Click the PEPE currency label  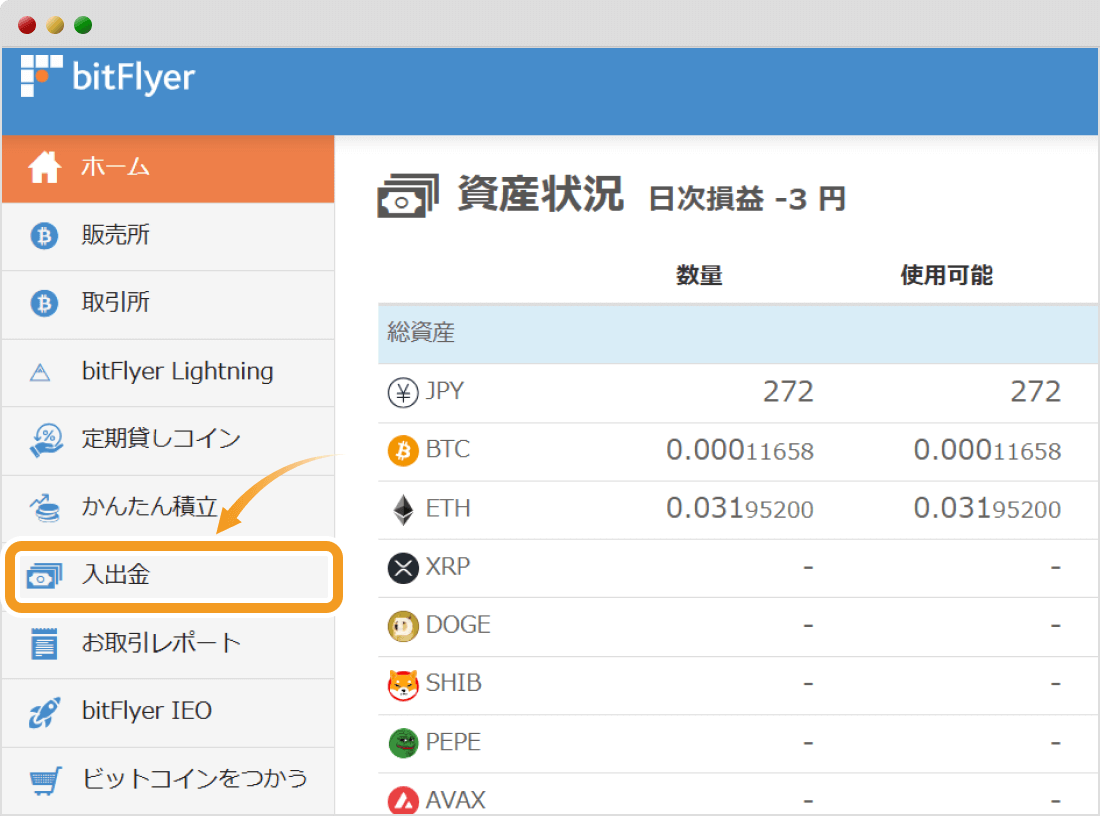click(453, 742)
